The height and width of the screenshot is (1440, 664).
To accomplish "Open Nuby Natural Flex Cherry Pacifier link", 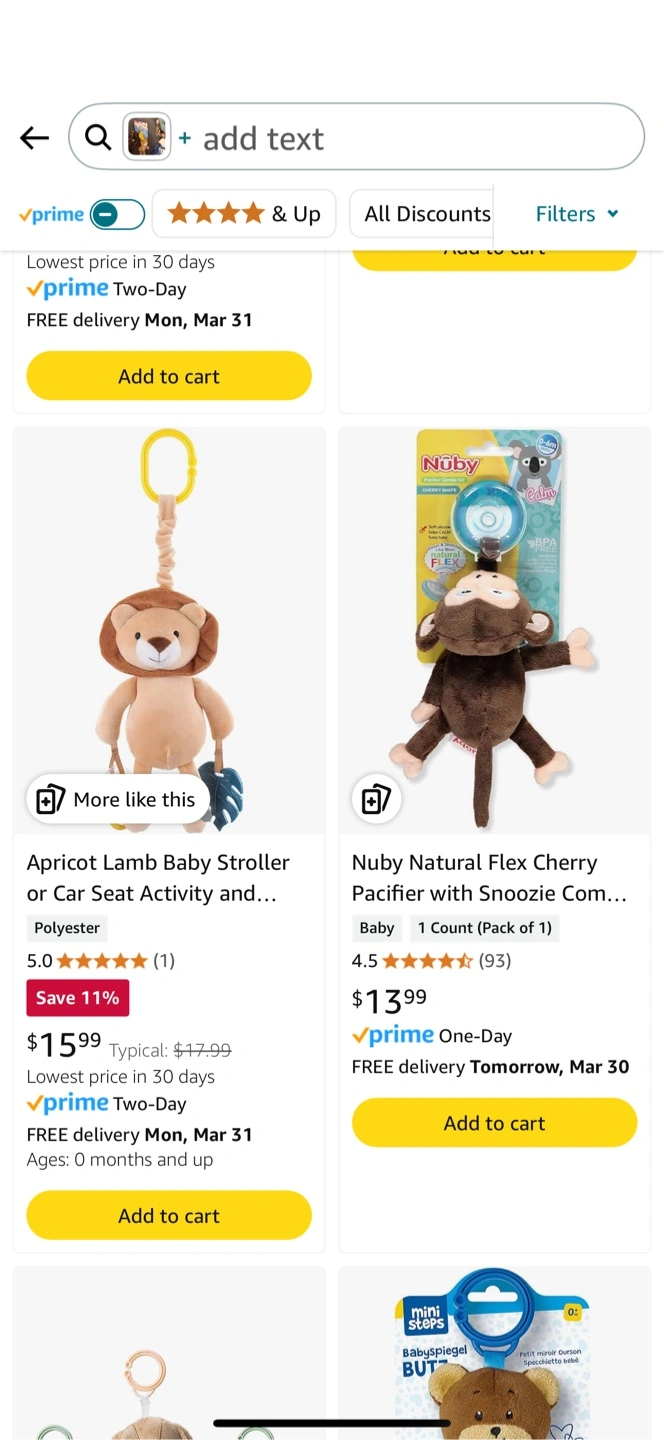I will (x=489, y=877).
